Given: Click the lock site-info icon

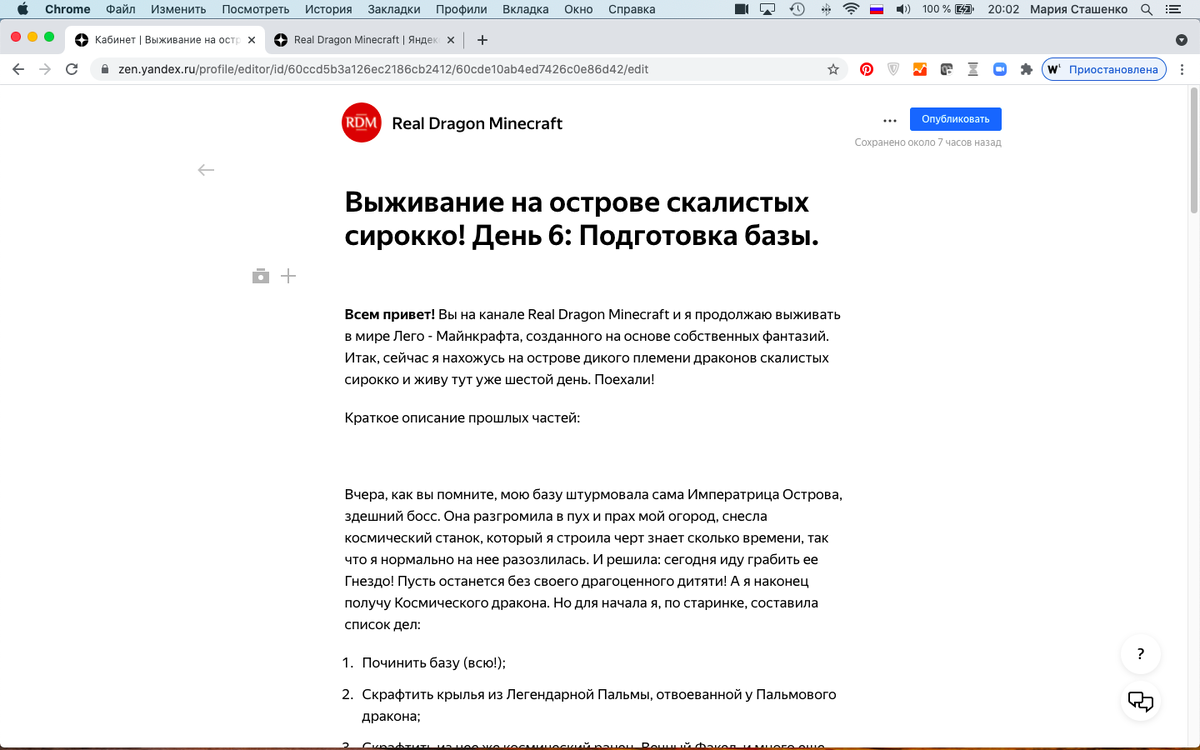Looking at the screenshot, I should tap(105, 70).
